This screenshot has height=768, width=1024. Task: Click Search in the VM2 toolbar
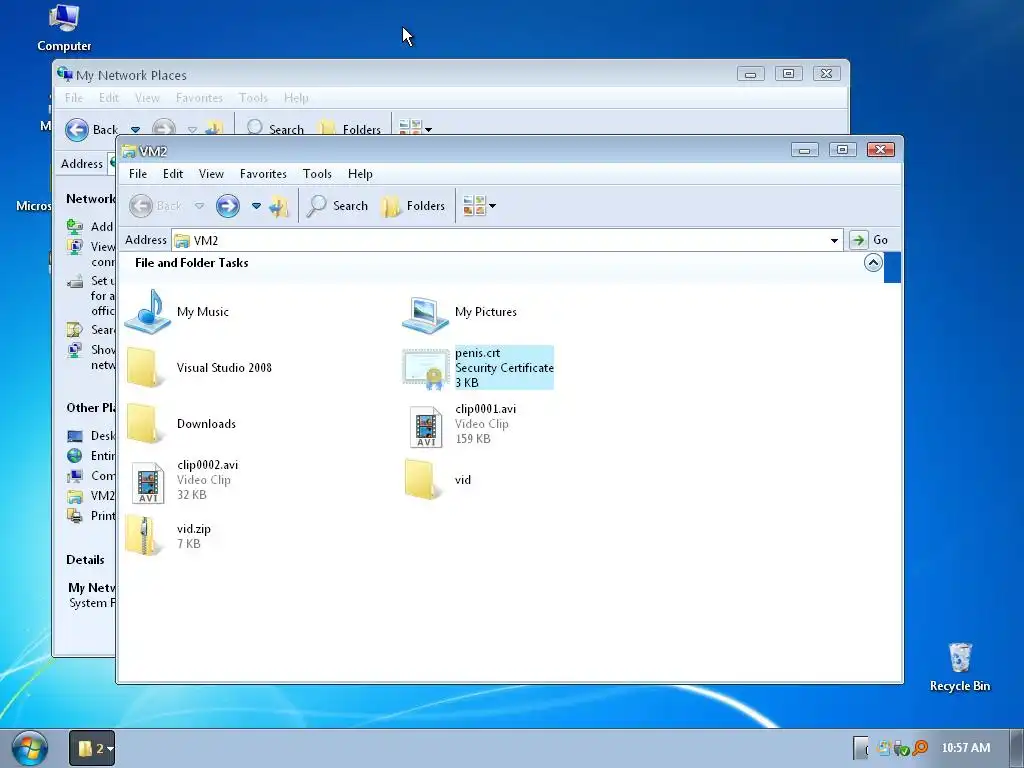click(x=337, y=206)
